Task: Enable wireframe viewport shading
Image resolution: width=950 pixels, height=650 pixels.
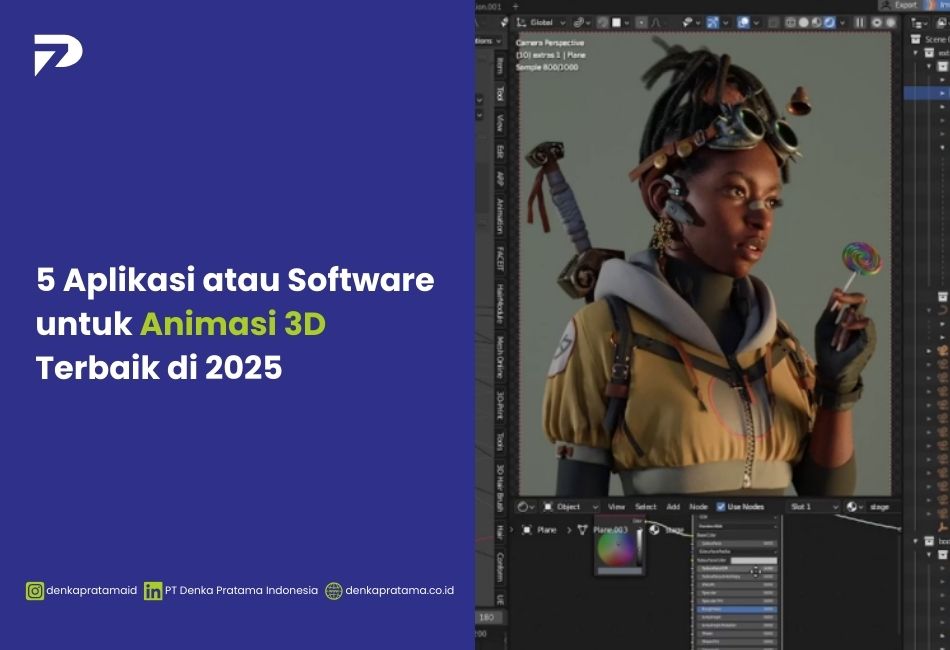Action: click(791, 22)
